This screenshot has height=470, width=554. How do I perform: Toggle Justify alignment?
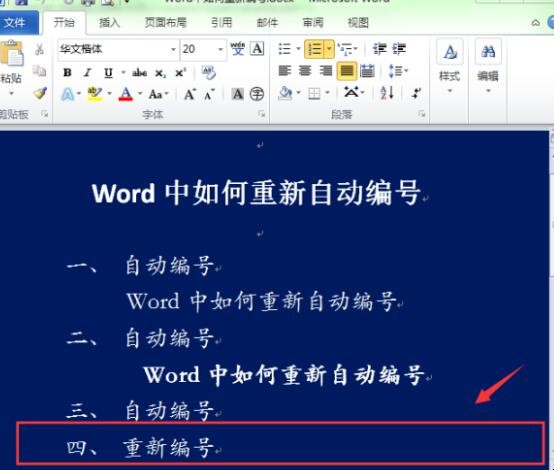coord(347,71)
